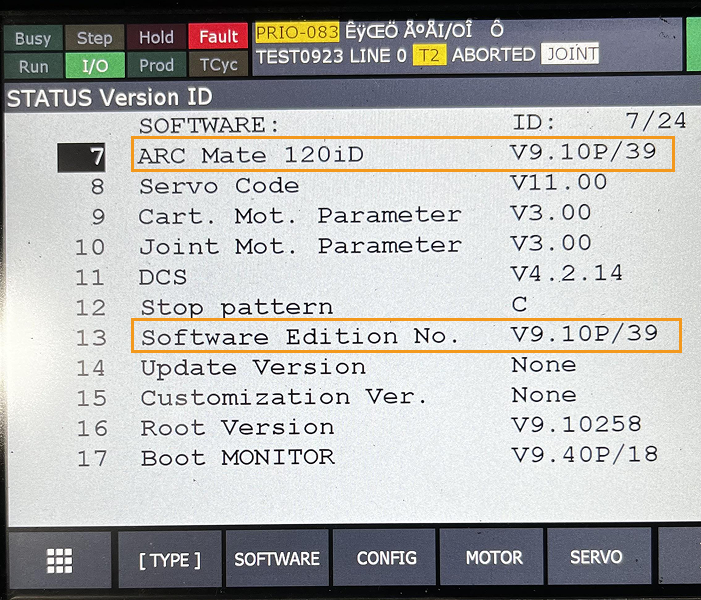Click the STATUS Version ID title
Image resolution: width=701 pixels, height=600 pixels.
click(110, 97)
